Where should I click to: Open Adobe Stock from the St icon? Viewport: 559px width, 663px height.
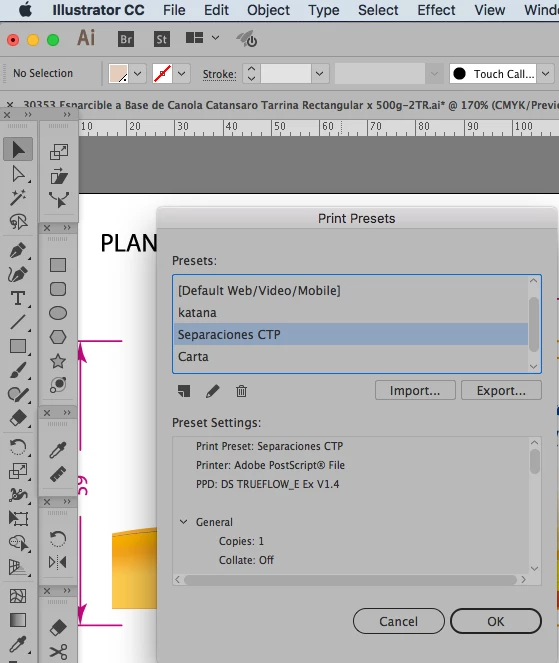click(x=162, y=39)
